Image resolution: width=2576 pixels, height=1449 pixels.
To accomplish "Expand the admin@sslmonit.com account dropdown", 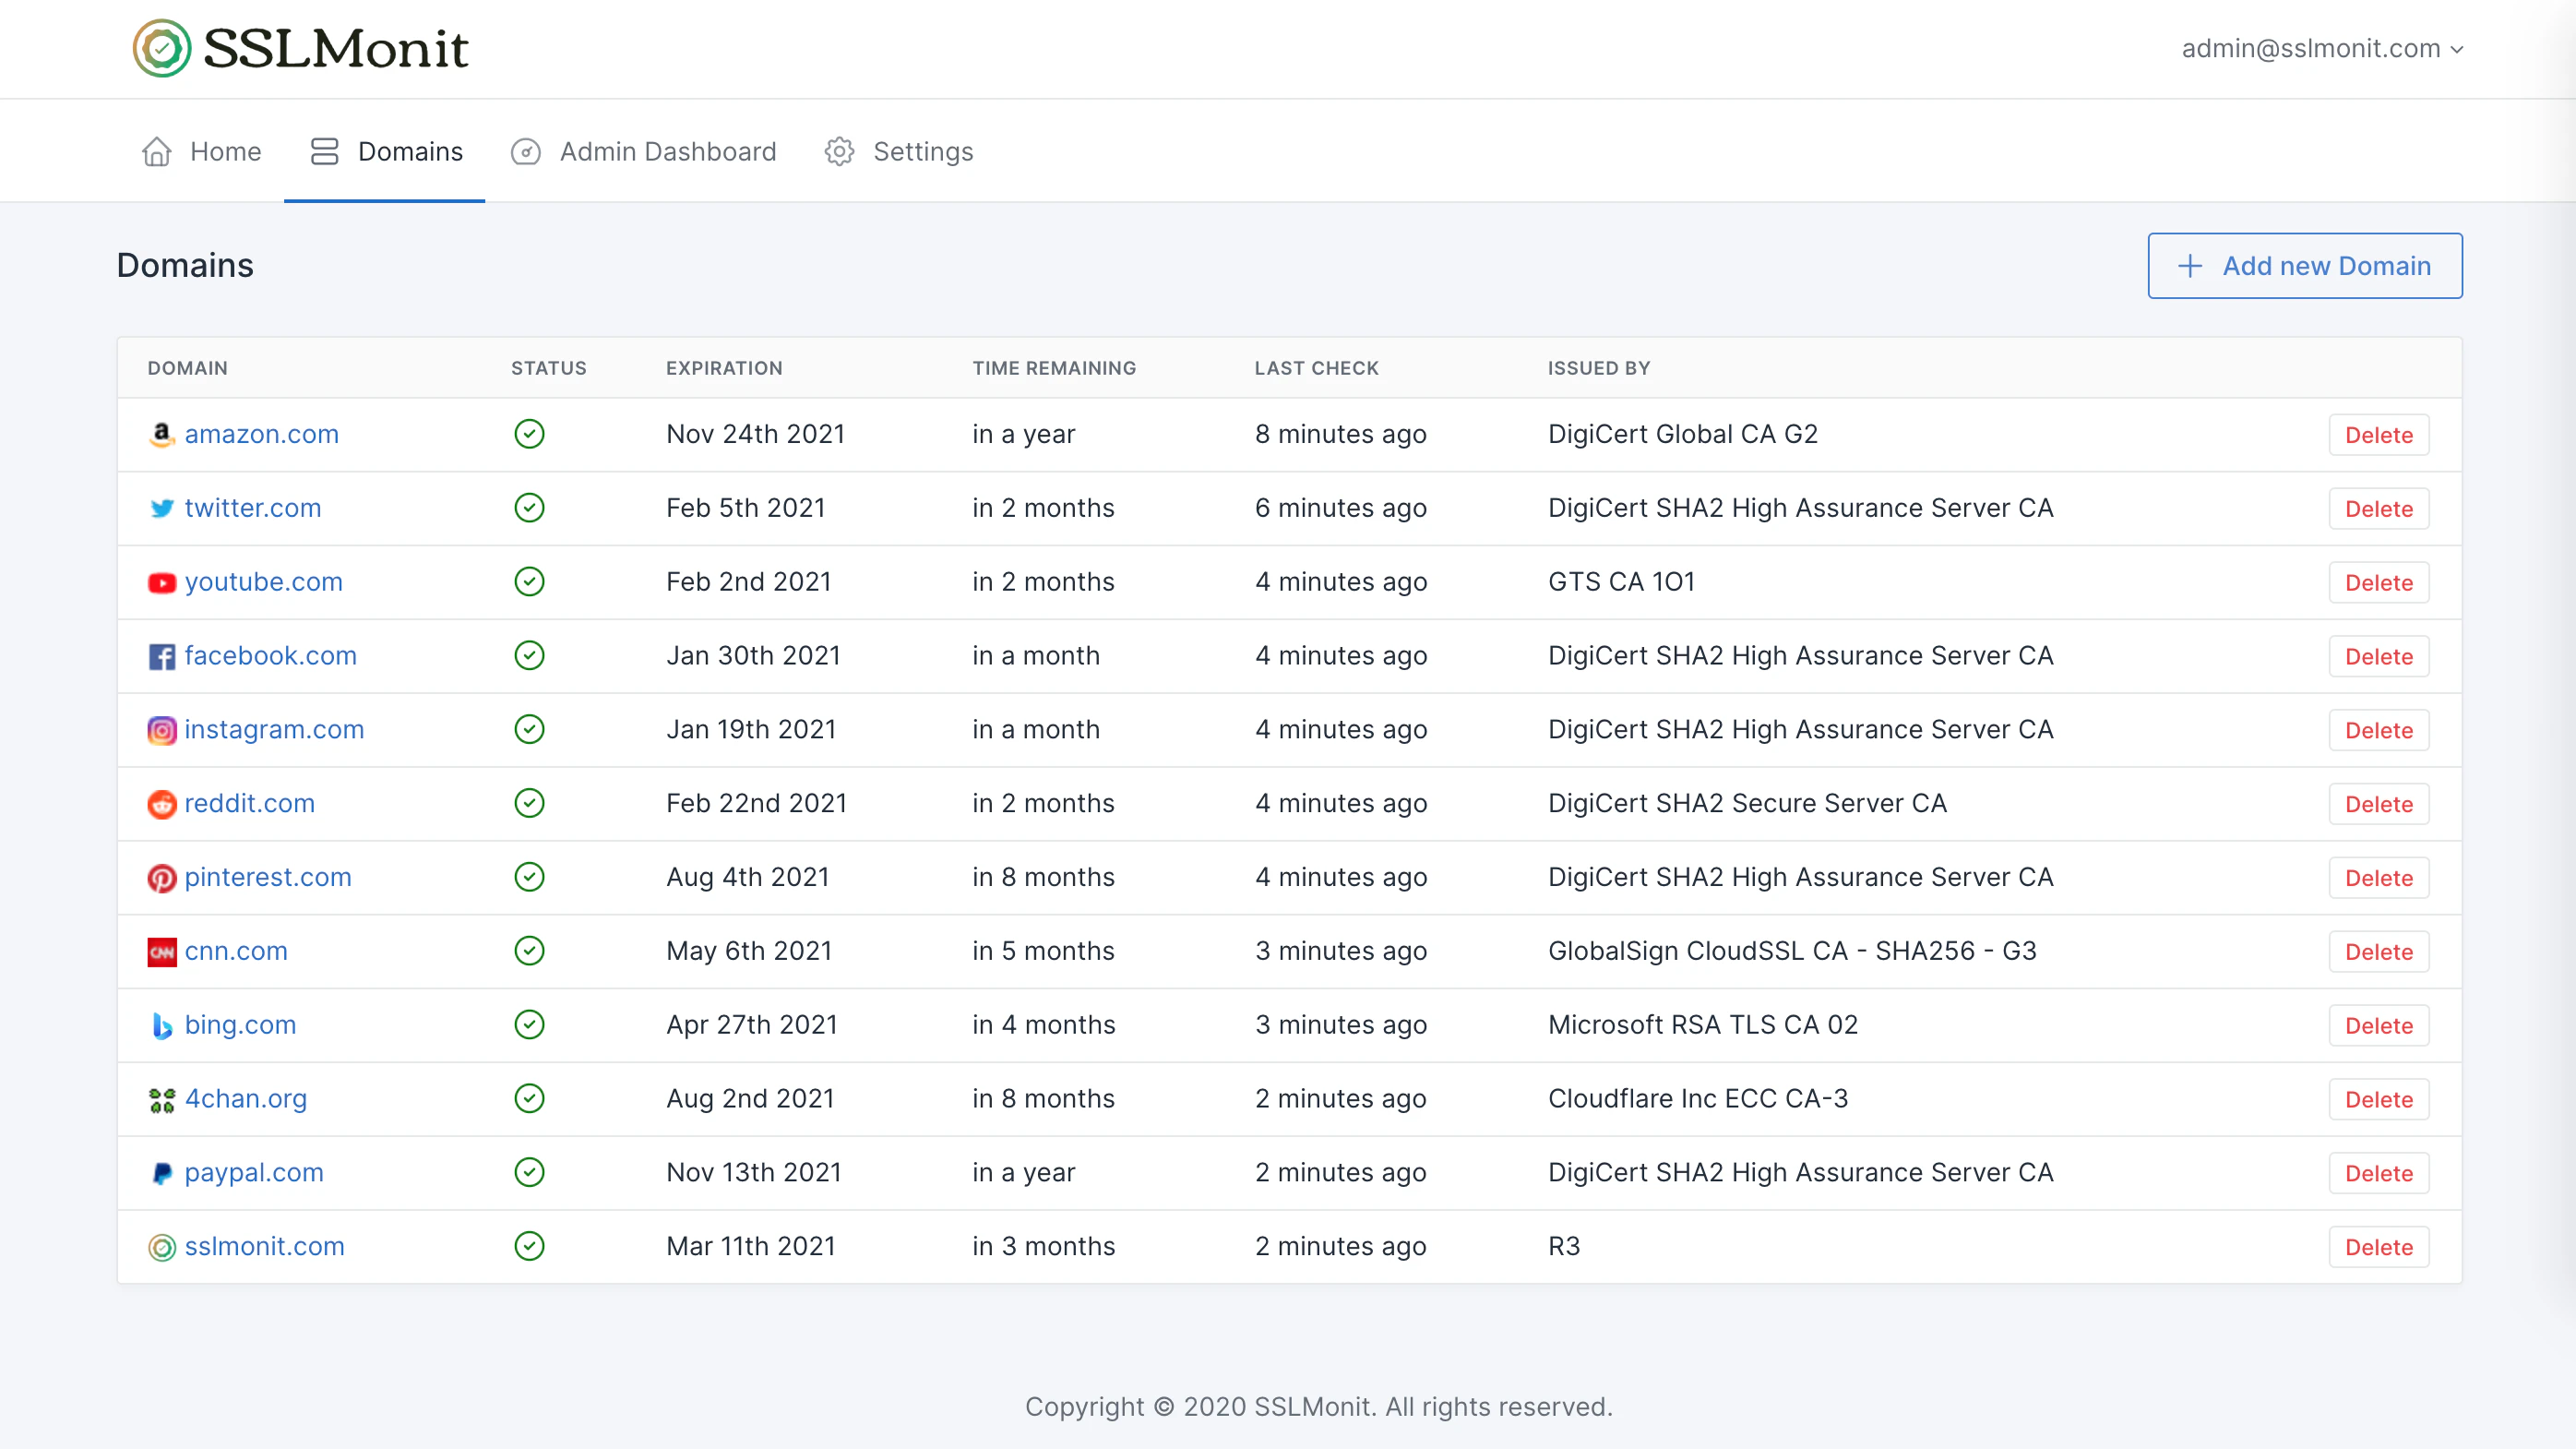I will (2321, 49).
